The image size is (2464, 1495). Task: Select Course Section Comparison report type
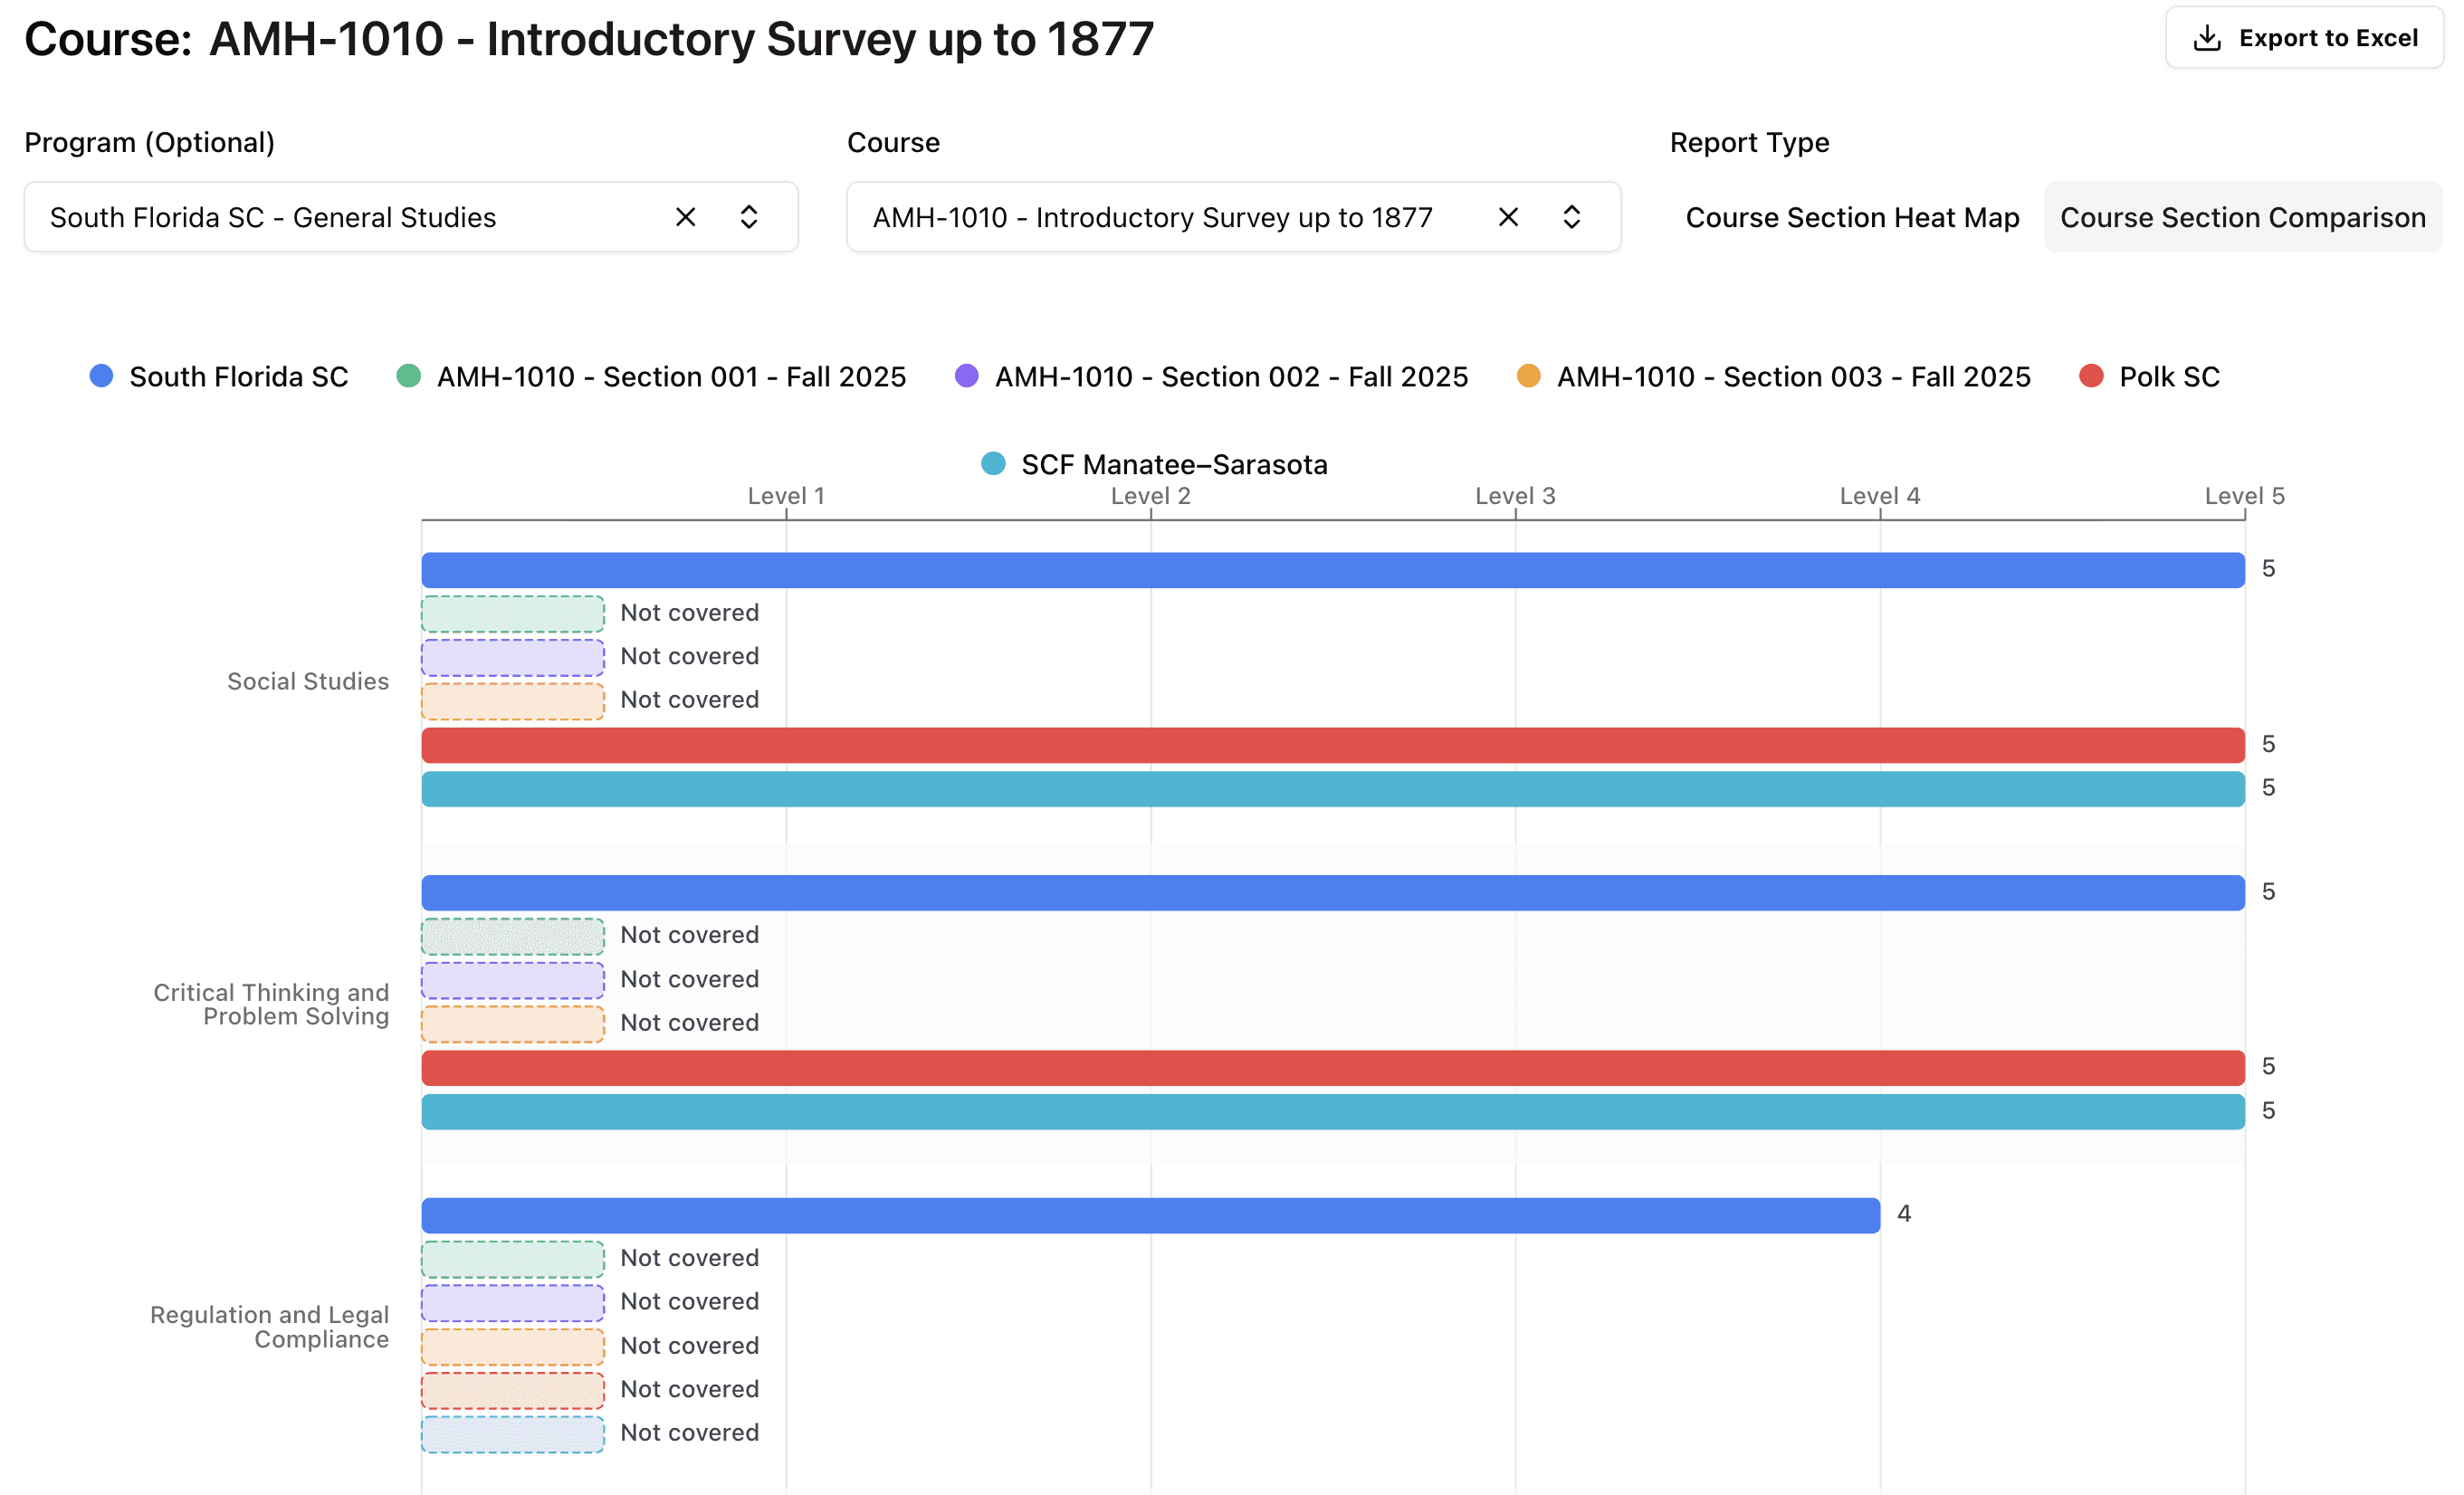(x=2242, y=217)
